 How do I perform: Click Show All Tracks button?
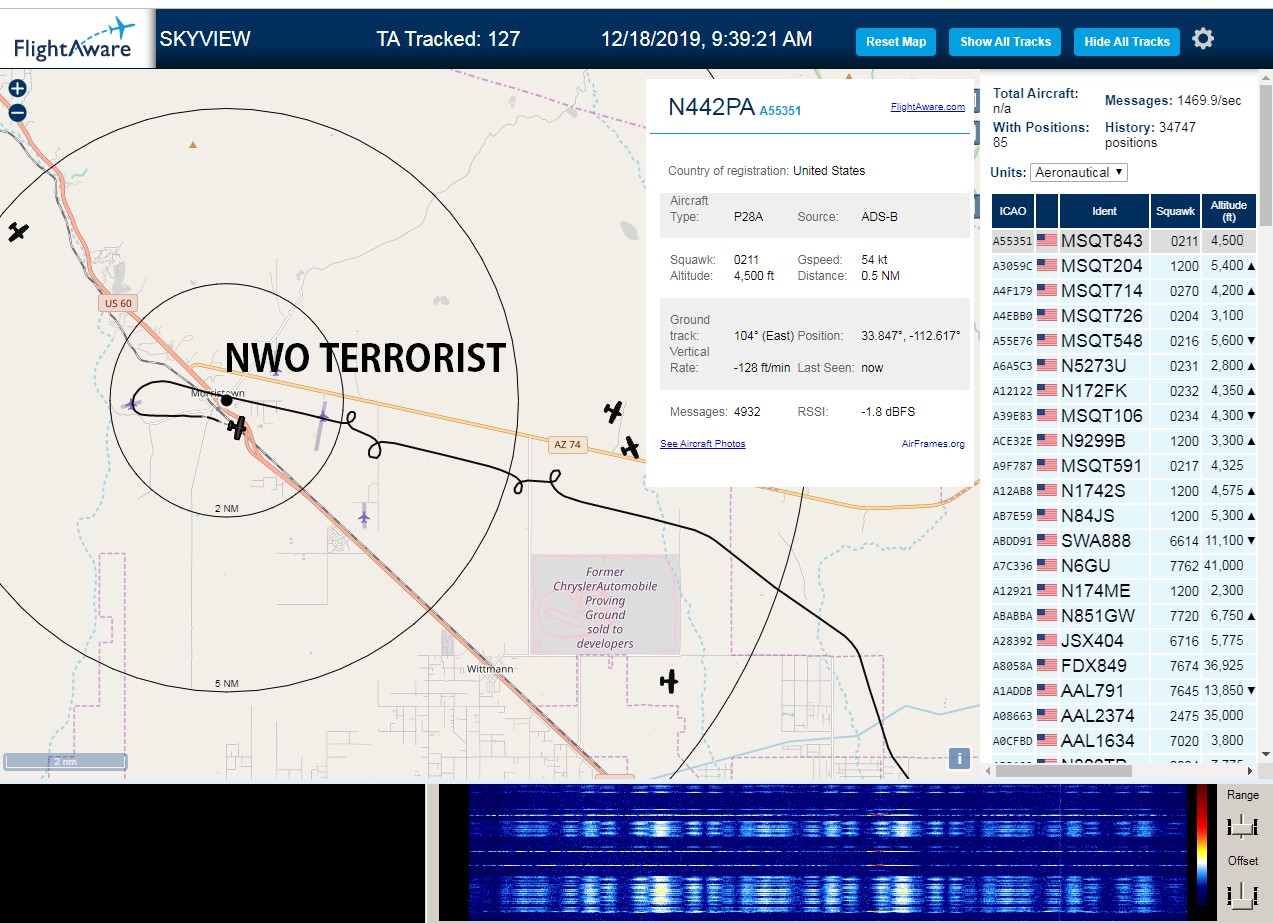pos(1005,42)
